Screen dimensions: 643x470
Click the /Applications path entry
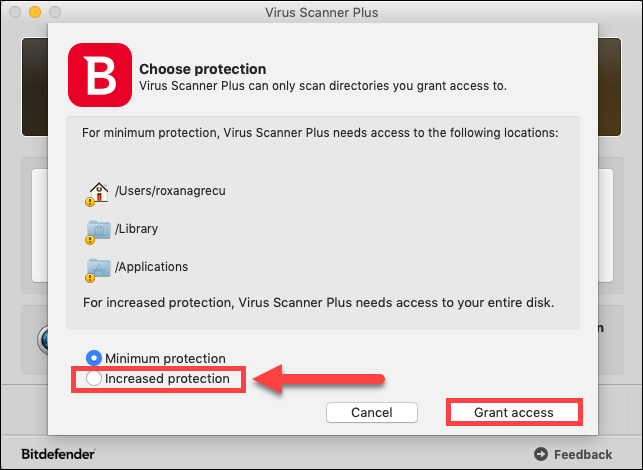click(151, 267)
